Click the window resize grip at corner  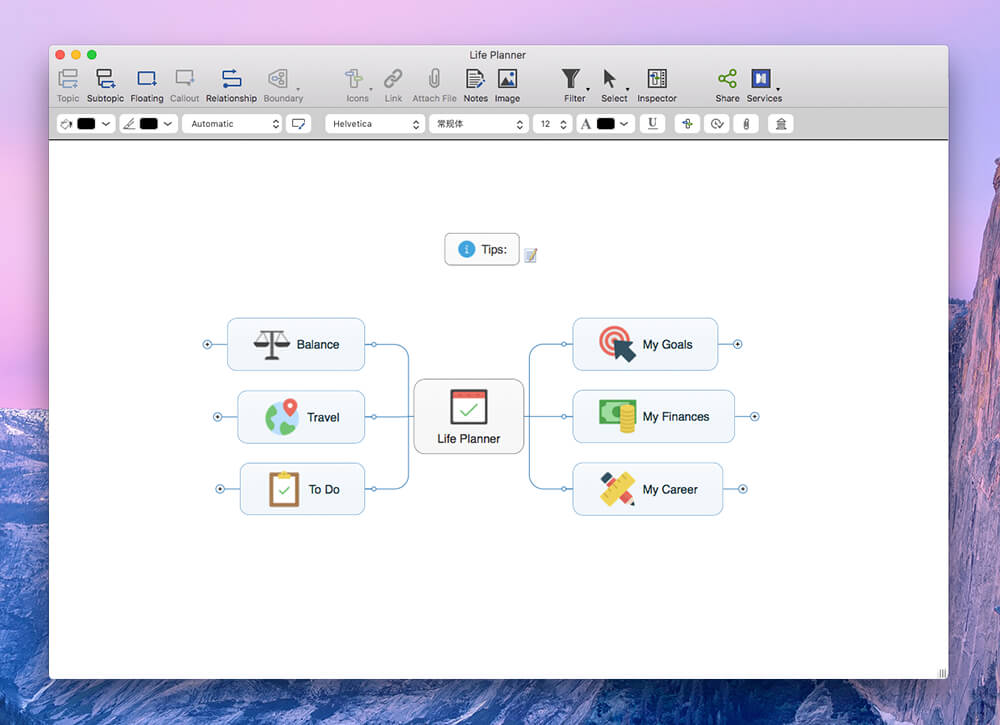[942, 673]
